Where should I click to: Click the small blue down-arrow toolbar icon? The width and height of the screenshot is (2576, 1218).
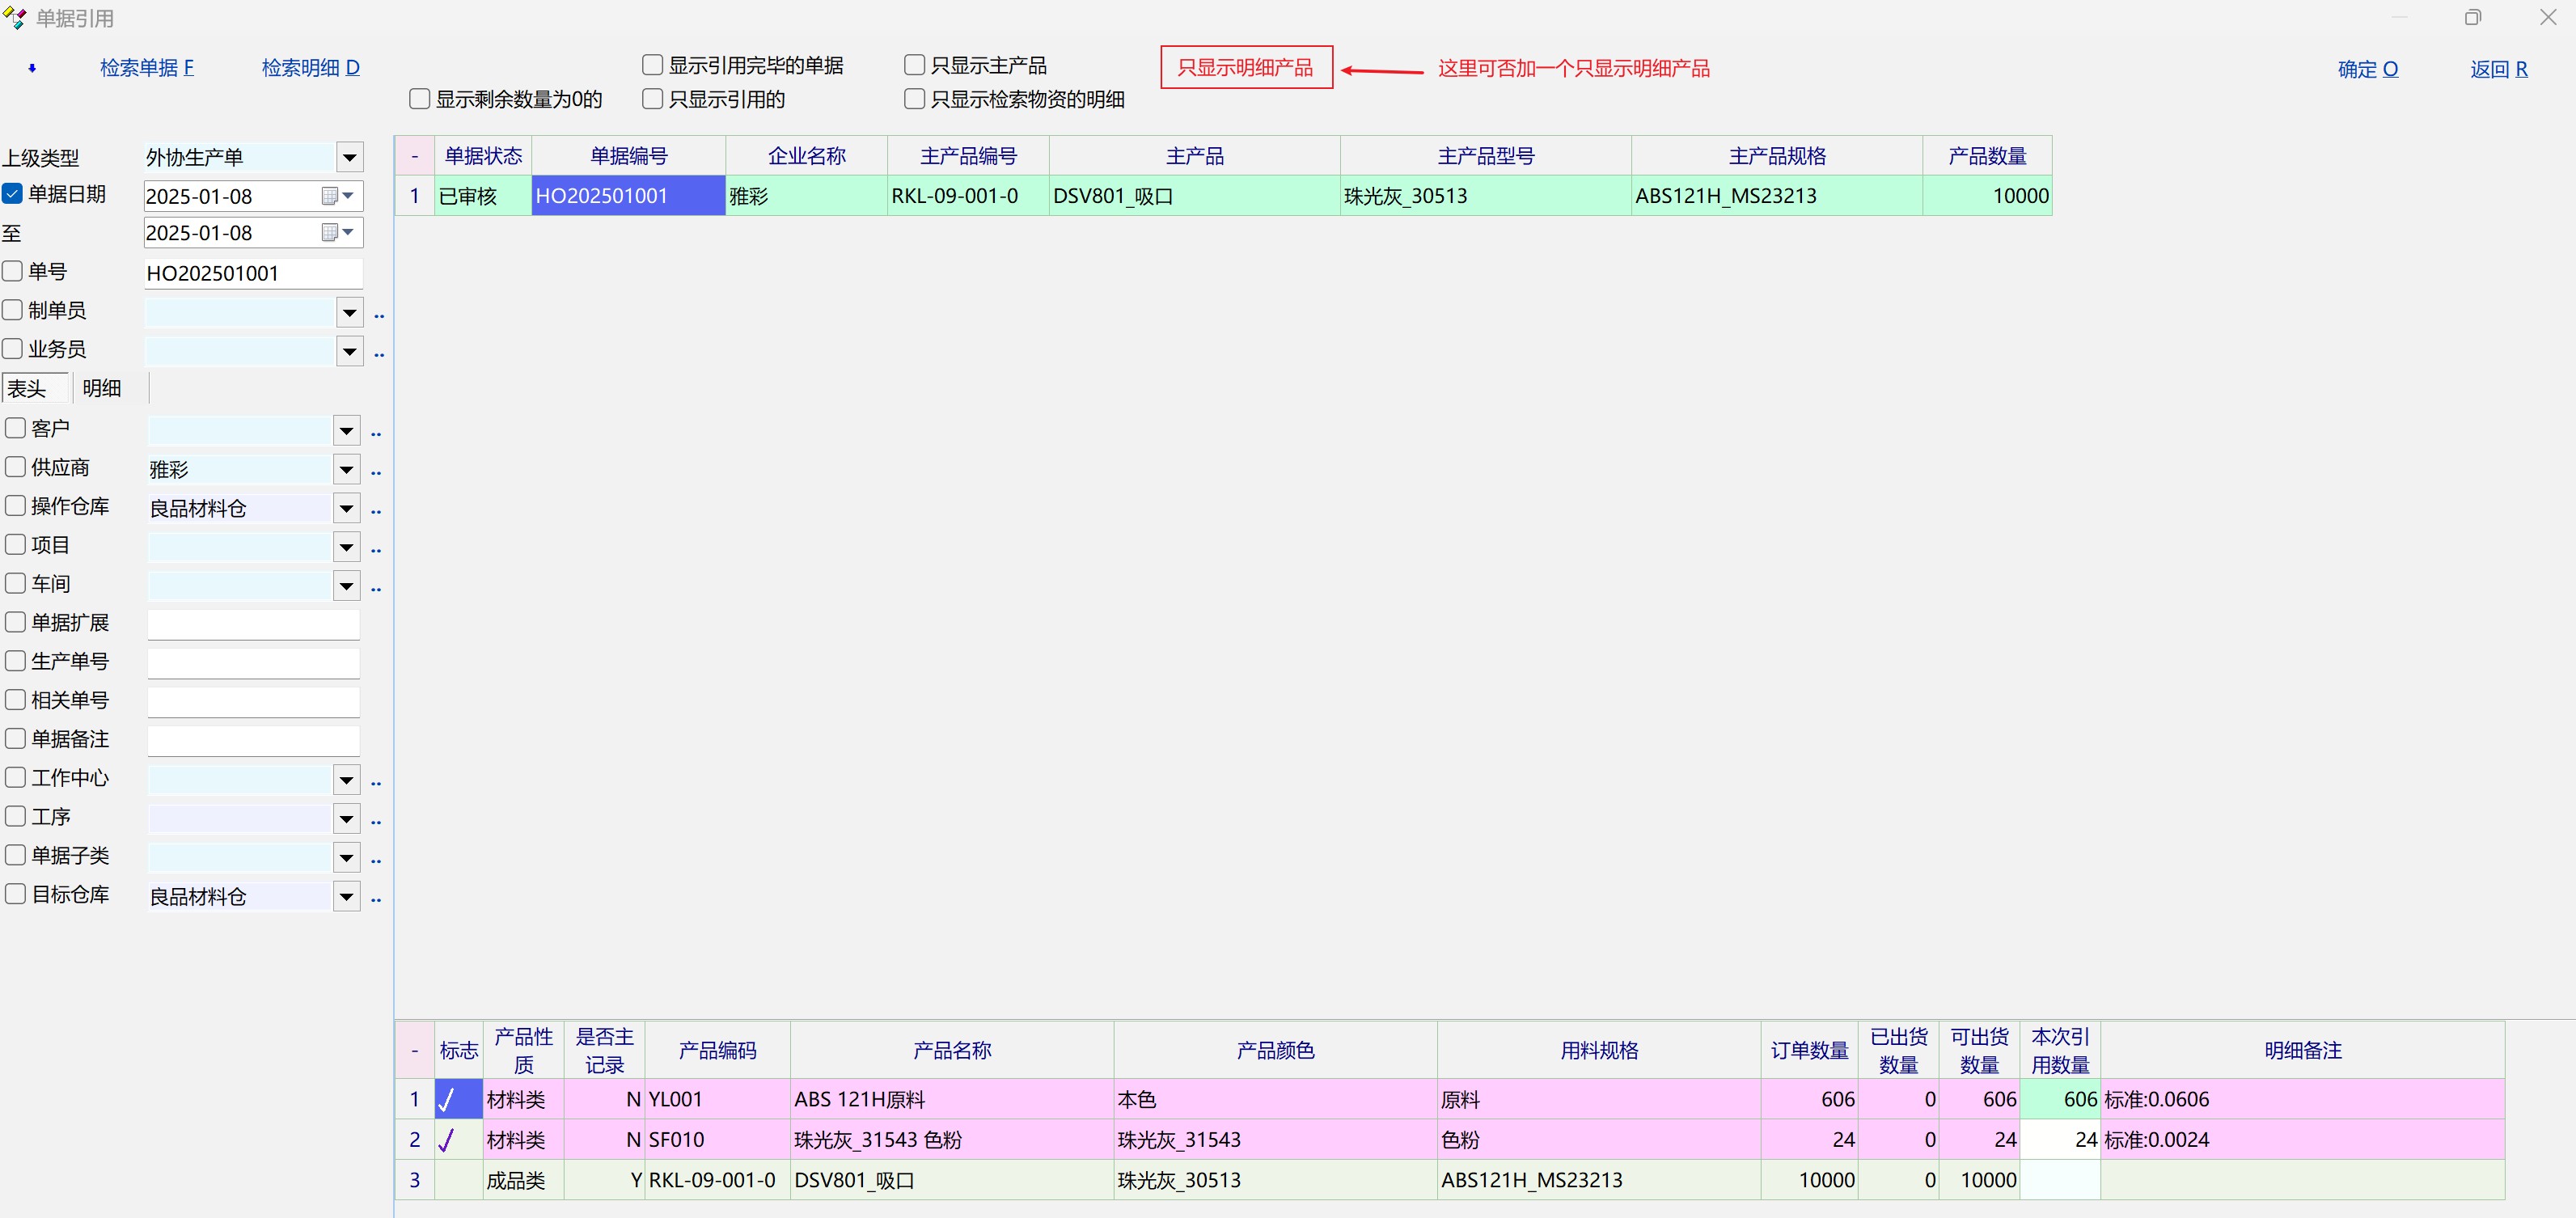point(32,68)
